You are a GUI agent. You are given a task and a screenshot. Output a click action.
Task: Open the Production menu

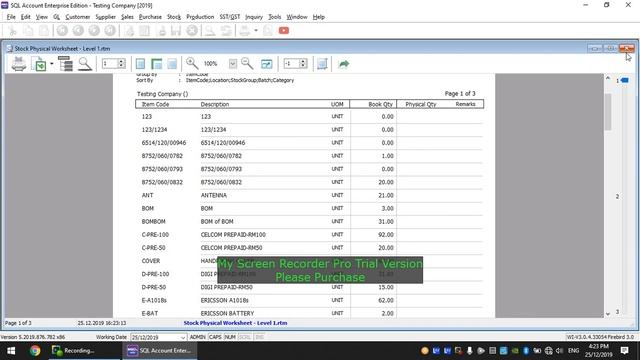(x=200, y=17)
